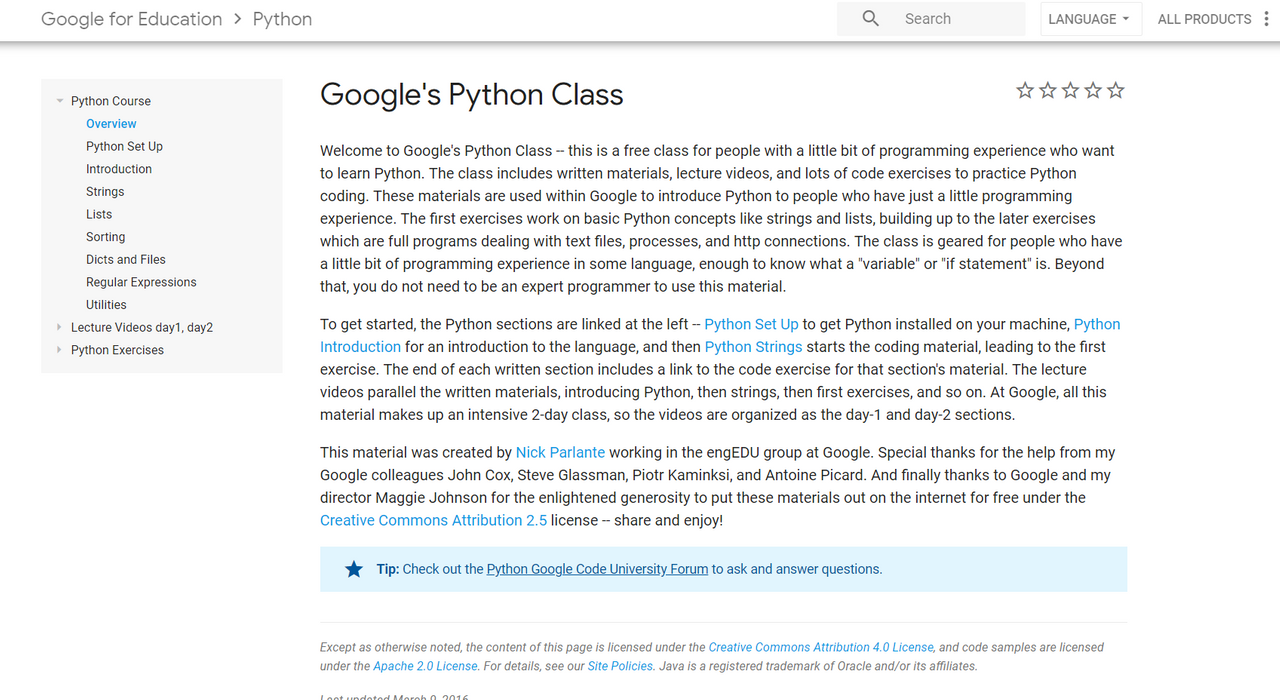
Task: Click the blue tip star icon
Action: (x=354, y=569)
